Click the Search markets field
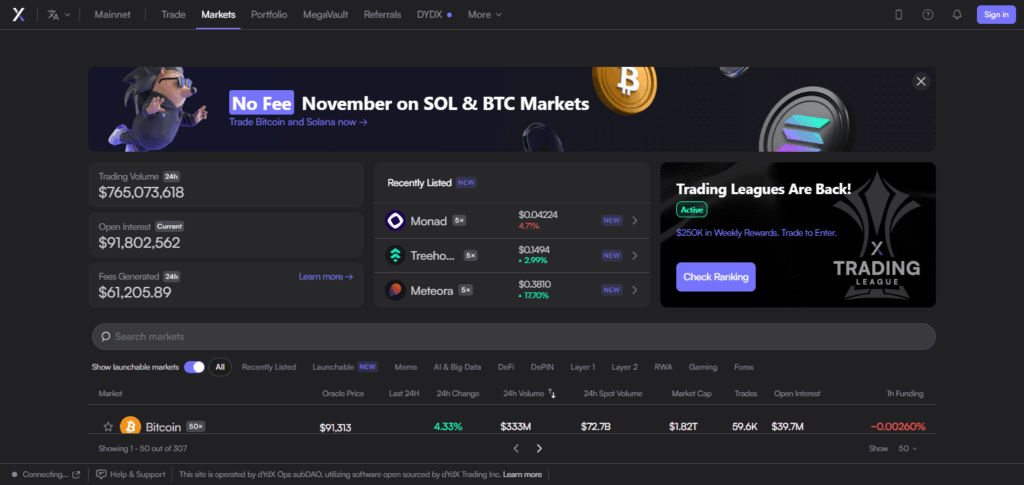1024x485 pixels. (512, 337)
